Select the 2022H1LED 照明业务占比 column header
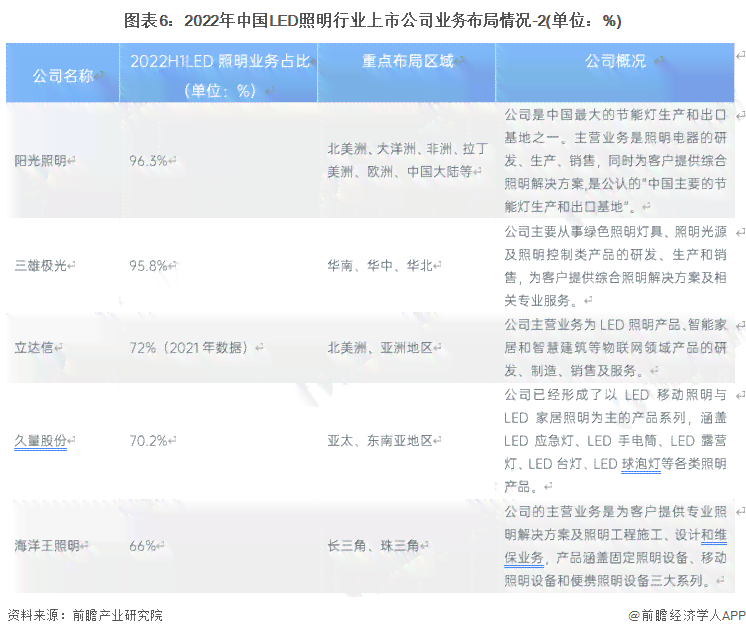Image resolution: width=746 pixels, height=636 pixels. click(x=220, y=75)
